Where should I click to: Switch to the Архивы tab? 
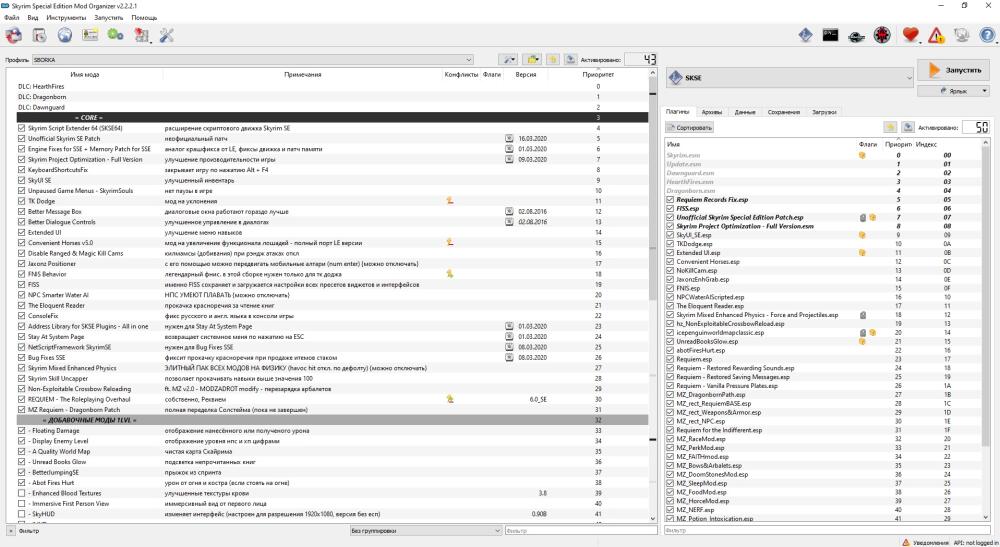tap(712, 112)
